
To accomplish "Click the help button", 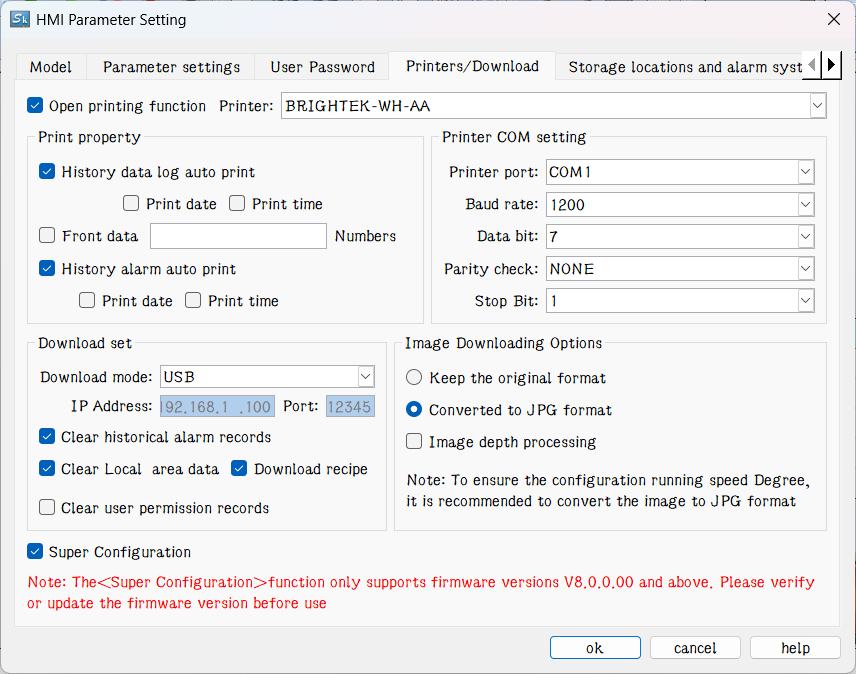I will point(795,648).
